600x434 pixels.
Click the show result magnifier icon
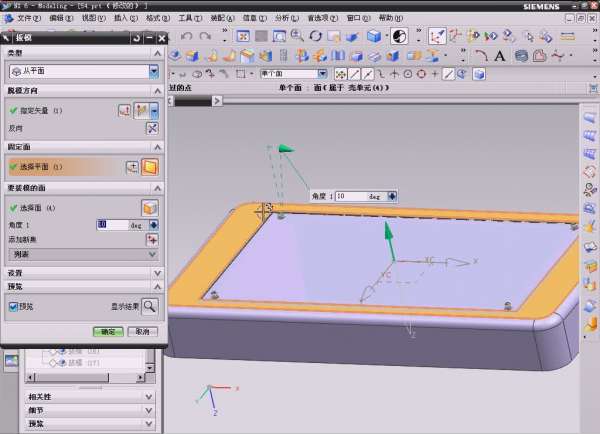pyautogui.click(x=150, y=307)
